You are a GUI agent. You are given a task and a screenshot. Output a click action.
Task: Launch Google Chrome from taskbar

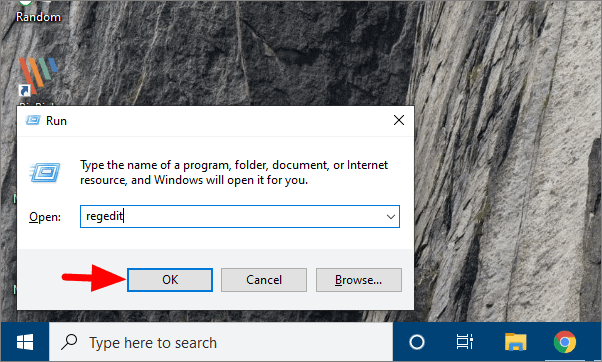point(565,342)
